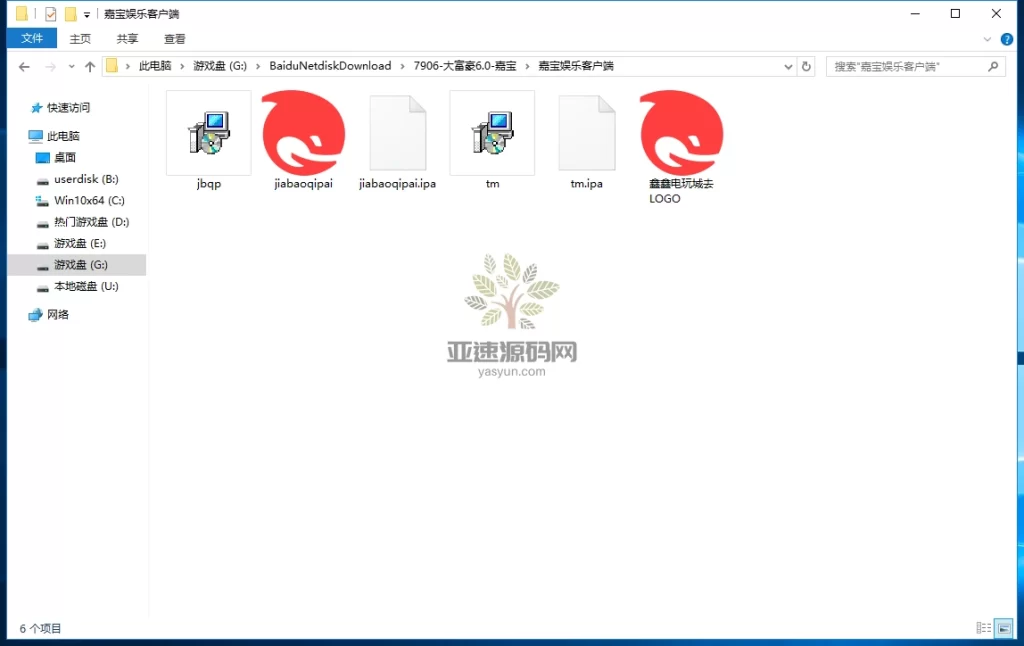Select the tm.ipa file icon
This screenshot has height=646, width=1024.
(586, 132)
